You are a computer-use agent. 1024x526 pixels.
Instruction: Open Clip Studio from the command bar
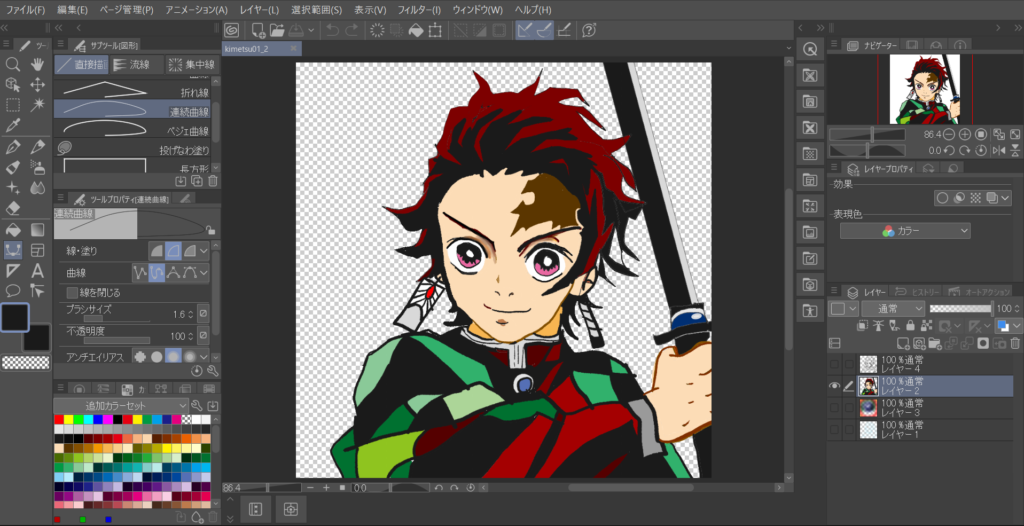click(x=231, y=30)
